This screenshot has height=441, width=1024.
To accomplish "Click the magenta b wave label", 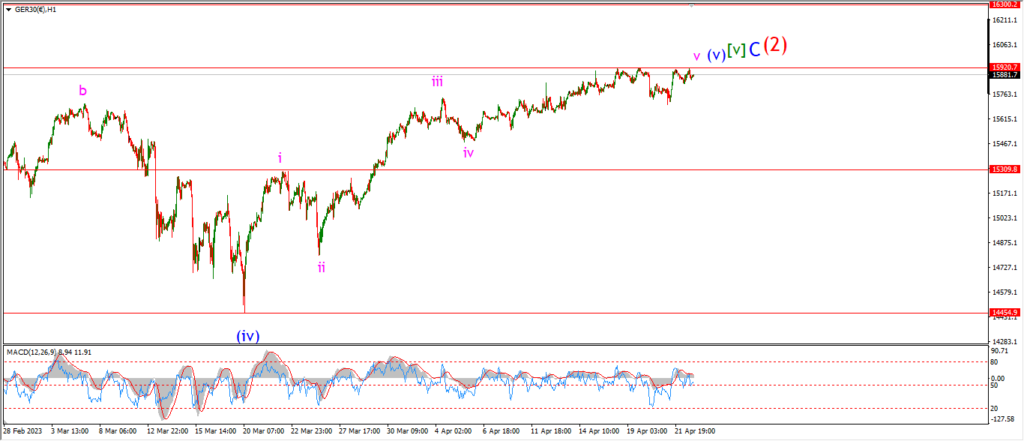I will click(82, 90).
